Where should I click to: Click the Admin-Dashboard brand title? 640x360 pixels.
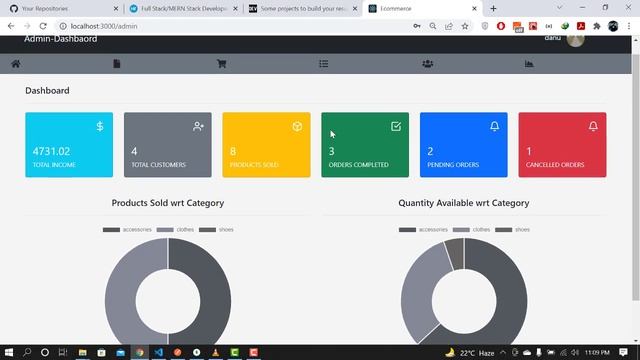click(x=60, y=39)
